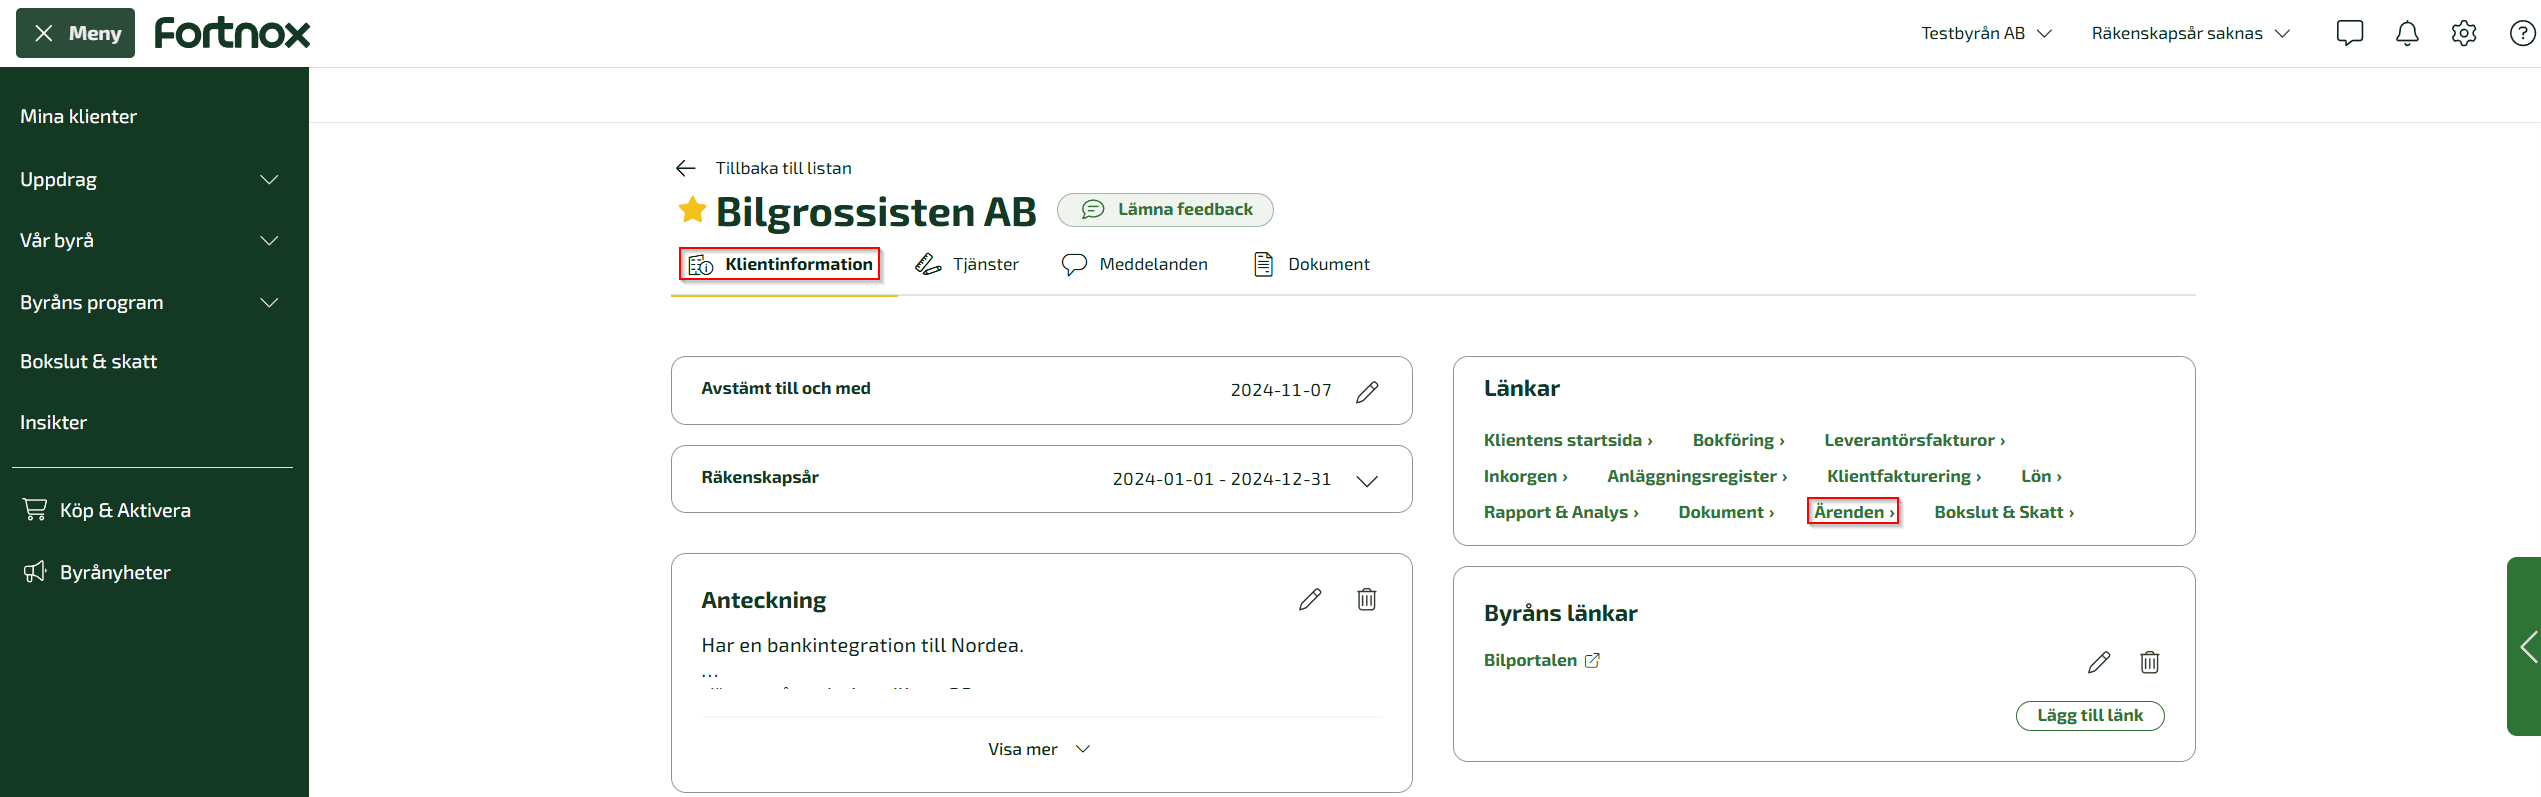This screenshot has height=797, width=2541.
Task: Delete the Anteckning note
Action: coord(1367,599)
